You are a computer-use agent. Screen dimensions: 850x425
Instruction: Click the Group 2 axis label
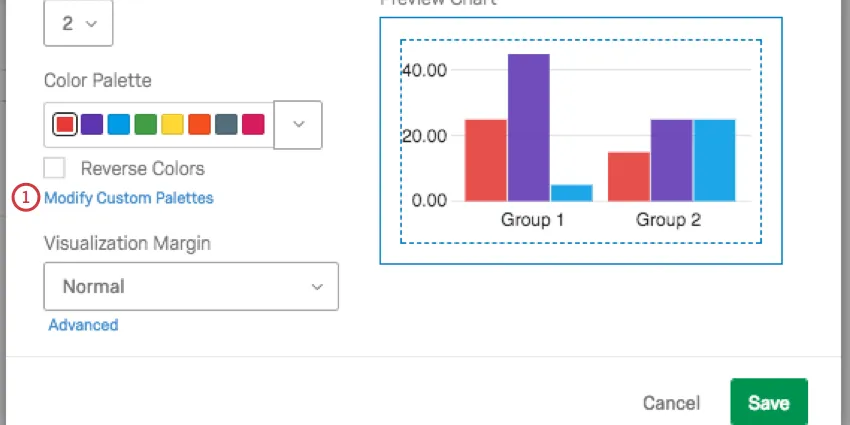click(x=669, y=220)
